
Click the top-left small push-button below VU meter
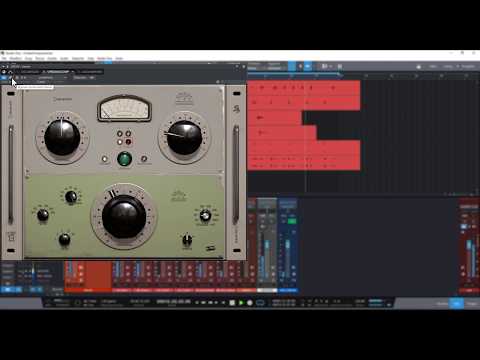pos(120,134)
